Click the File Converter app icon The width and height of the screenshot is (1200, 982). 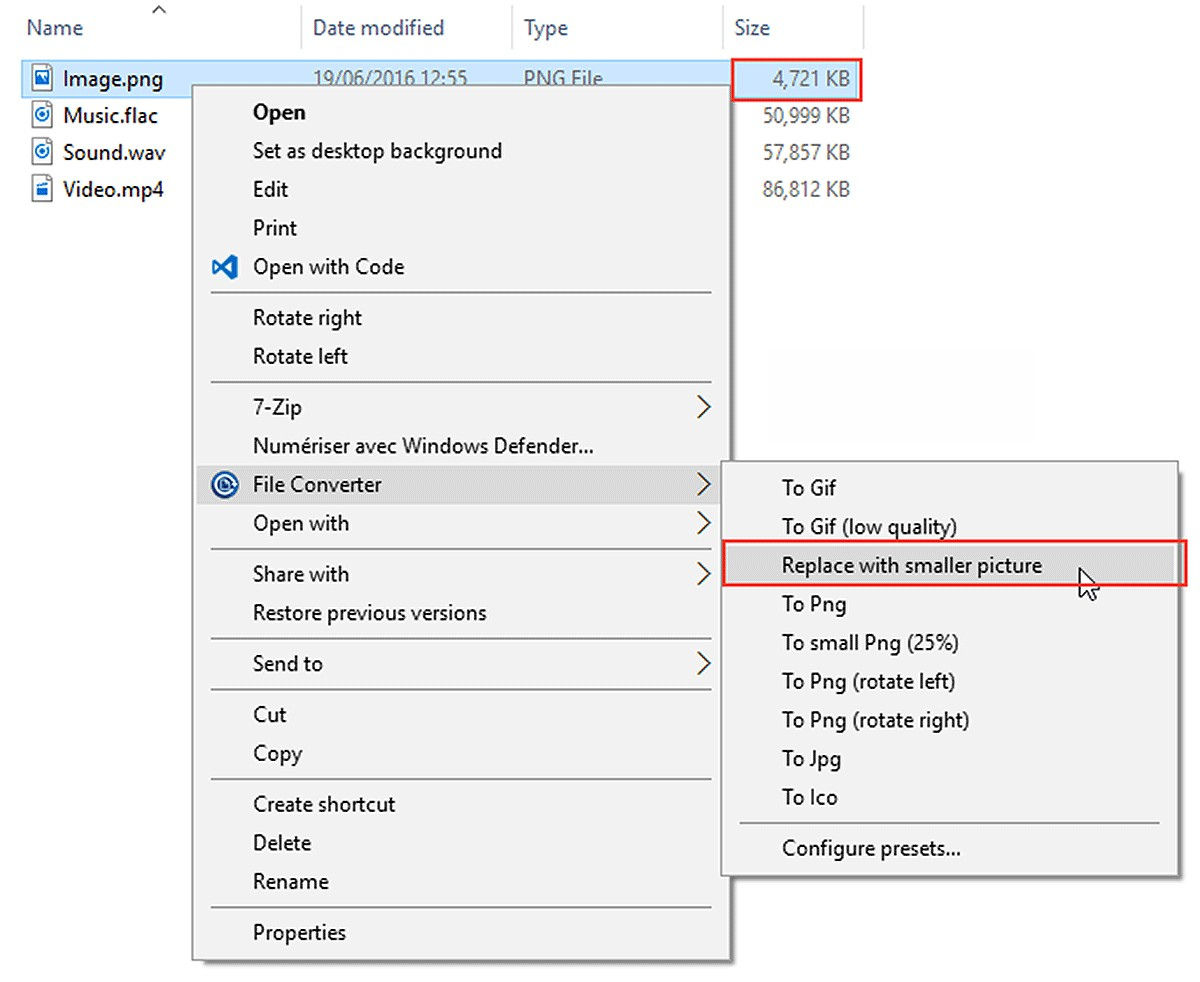[224, 484]
